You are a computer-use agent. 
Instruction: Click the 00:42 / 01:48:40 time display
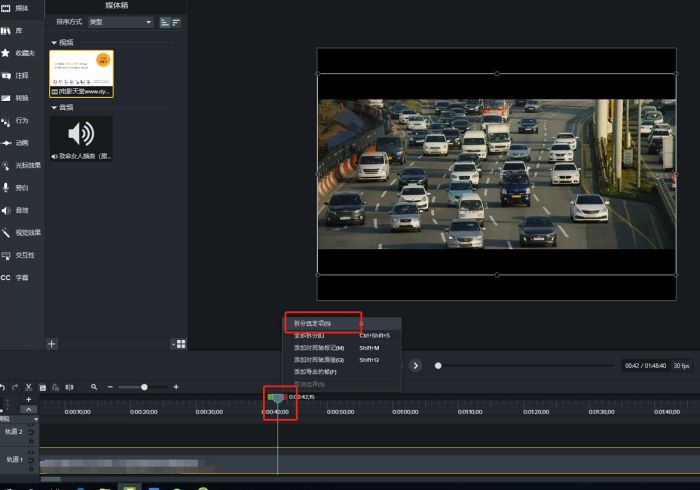coord(645,366)
